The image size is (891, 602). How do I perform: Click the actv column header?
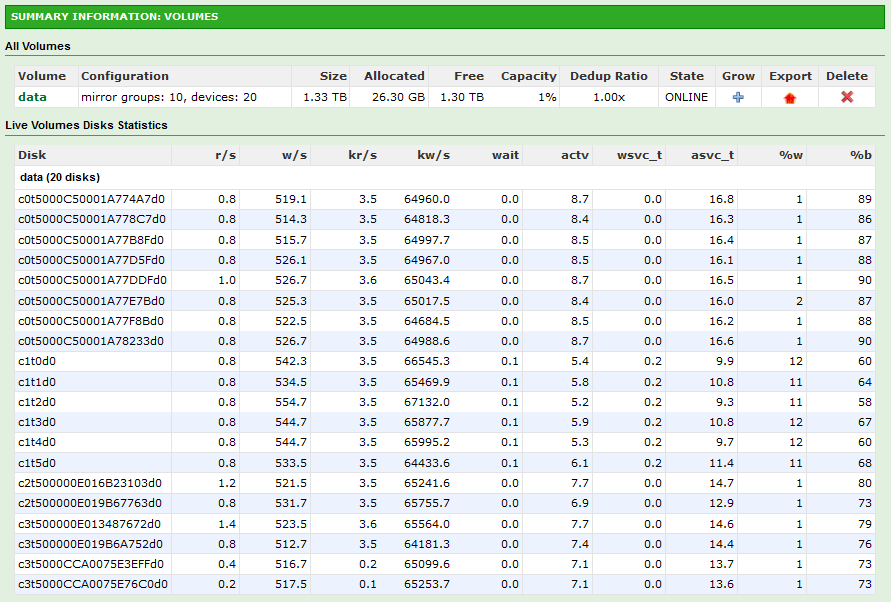click(574, 155)
